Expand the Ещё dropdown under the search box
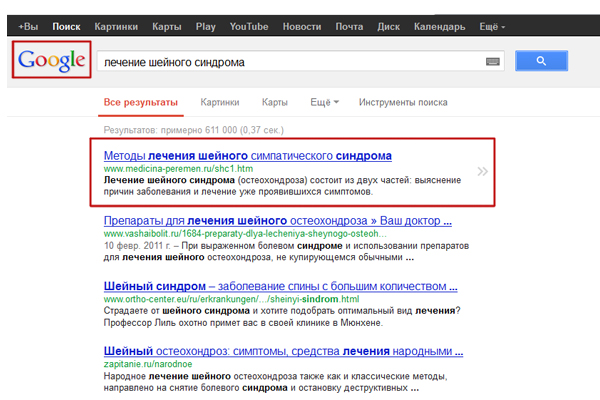The height and width of the screenshot is (400, 600). click(x=324, y=103)
